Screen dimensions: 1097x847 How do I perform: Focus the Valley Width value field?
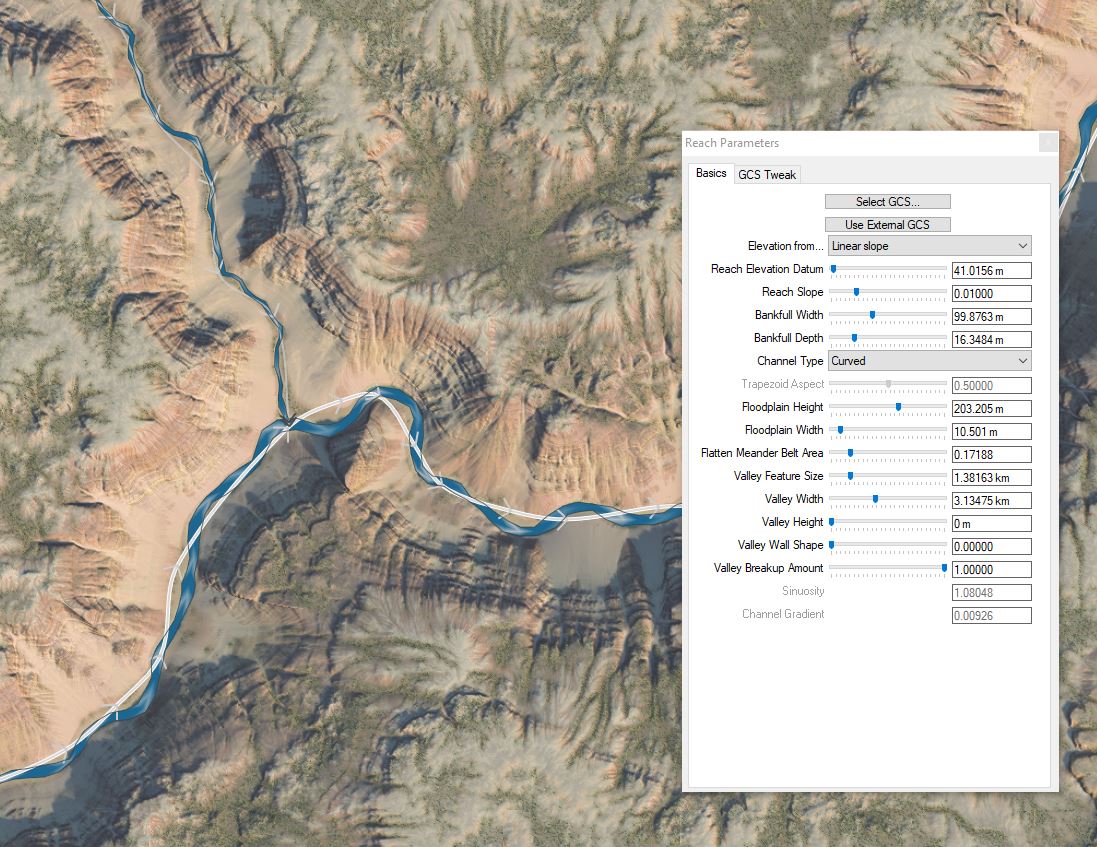click(990, 501)
